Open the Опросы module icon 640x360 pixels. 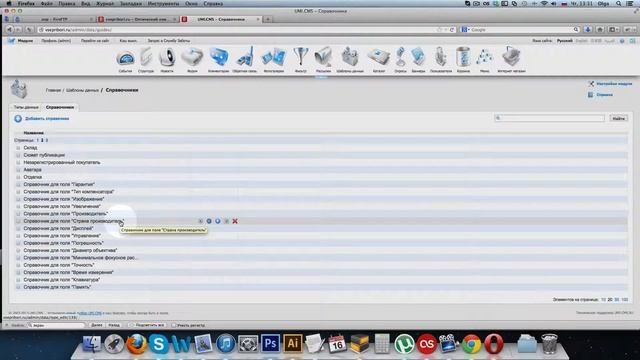coord(400,57)
